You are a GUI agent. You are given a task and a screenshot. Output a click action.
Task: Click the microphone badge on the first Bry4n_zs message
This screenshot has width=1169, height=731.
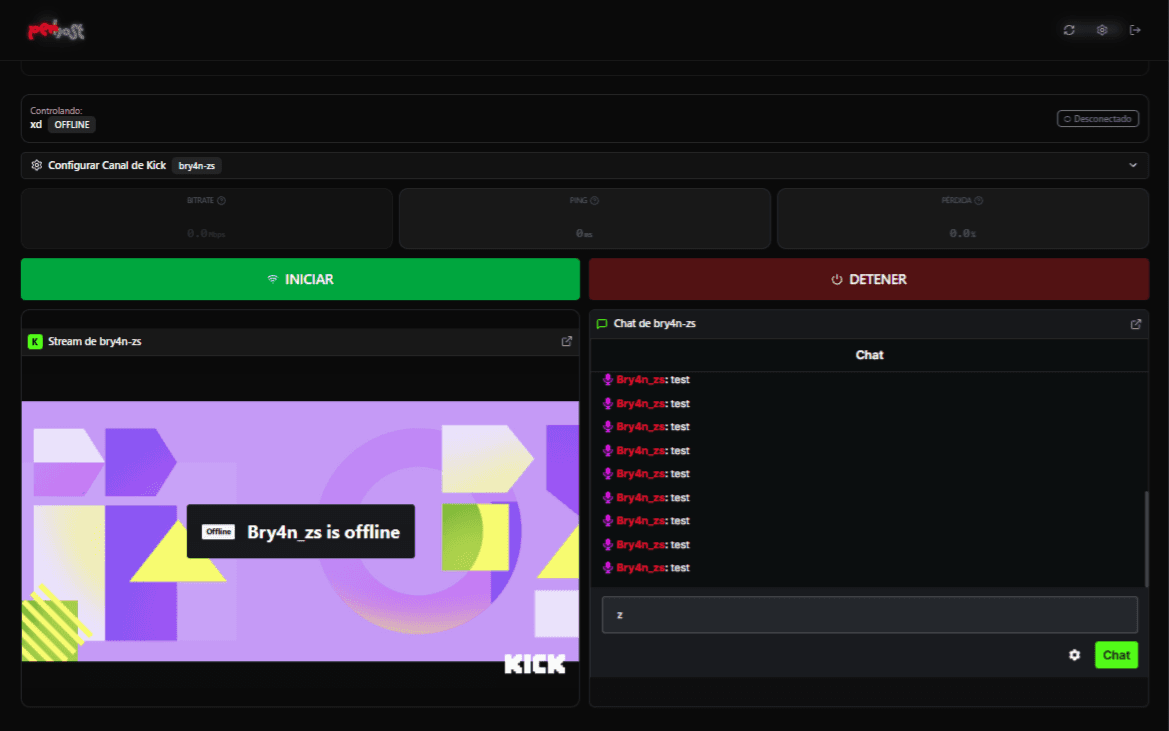(x=610, y=380)
